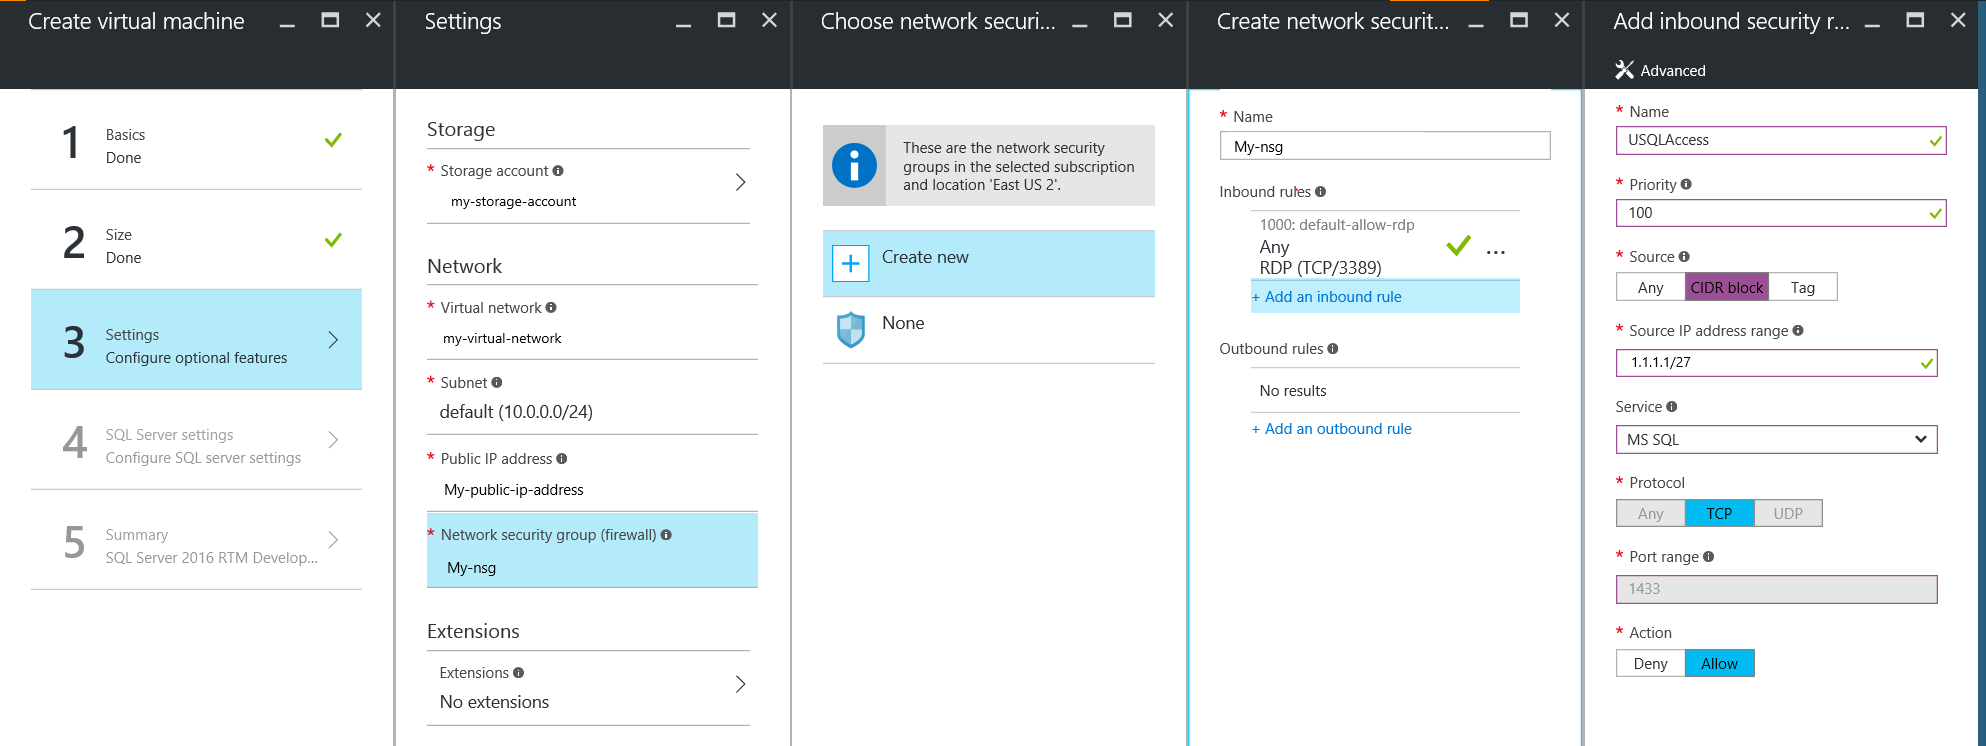This screenshot has height=746, width=1986.
Task: Click info icon beside Public IP address
Action: pyautogui.click(x=562, y=459)
